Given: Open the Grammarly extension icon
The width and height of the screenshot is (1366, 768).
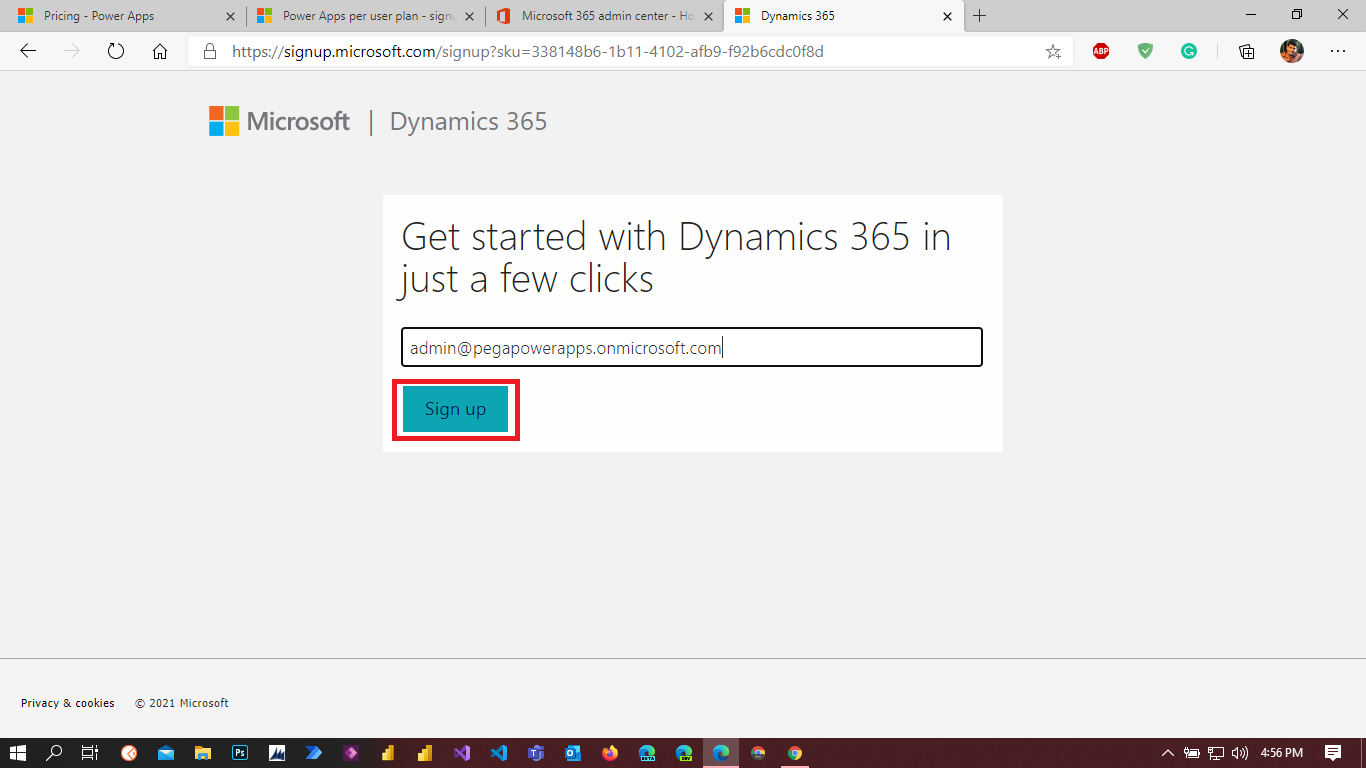Looking at the screenshot, I should [1189, 52].
